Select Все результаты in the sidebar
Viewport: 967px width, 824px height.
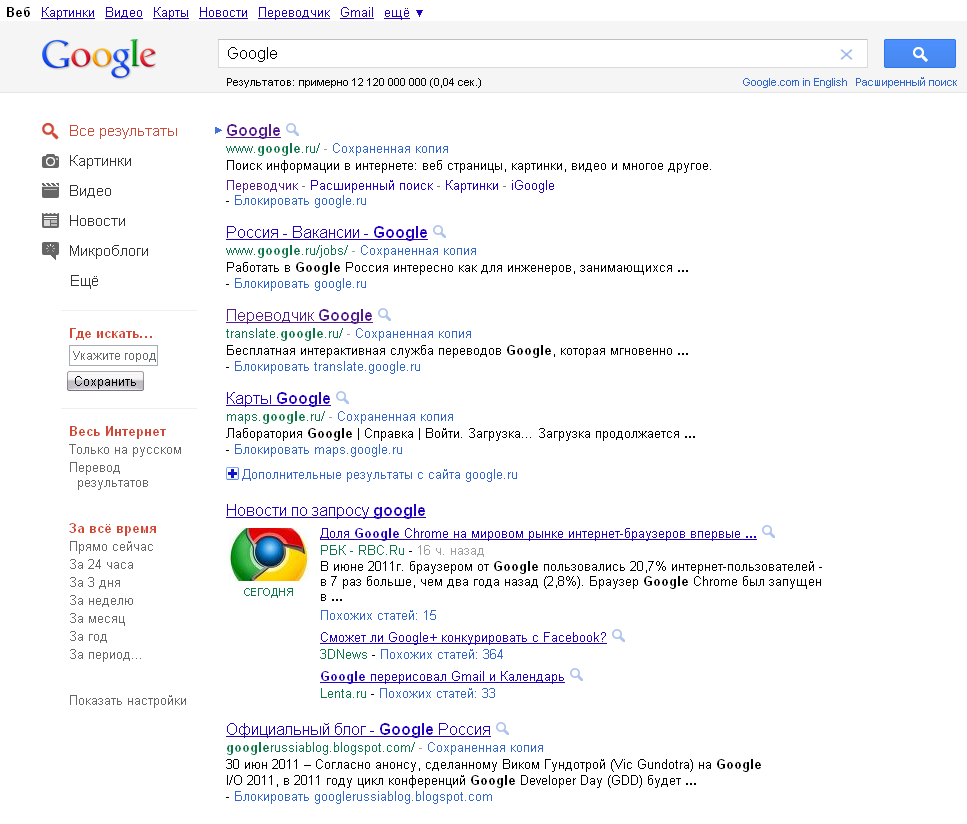[x=123, y=131]
